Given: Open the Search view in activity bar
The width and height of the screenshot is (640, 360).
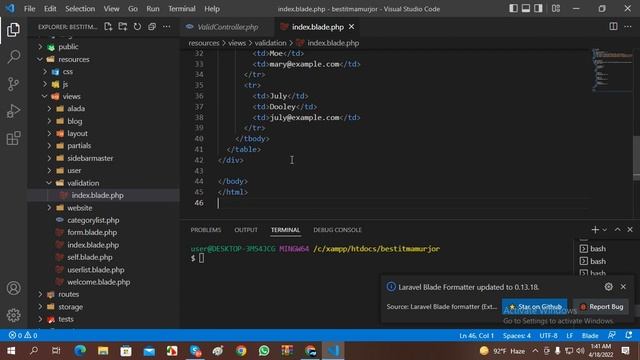Looking at the screenshot, I should [x=13, y=57].
